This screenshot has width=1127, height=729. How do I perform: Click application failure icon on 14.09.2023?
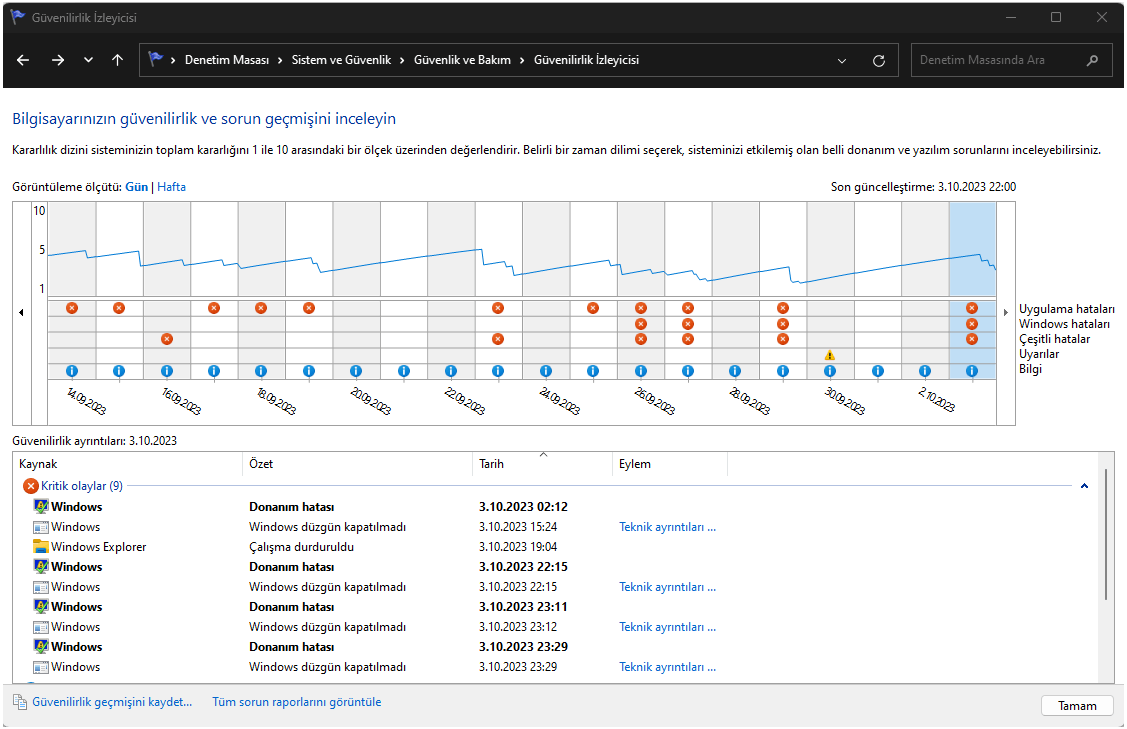click(x=72, y=308)
